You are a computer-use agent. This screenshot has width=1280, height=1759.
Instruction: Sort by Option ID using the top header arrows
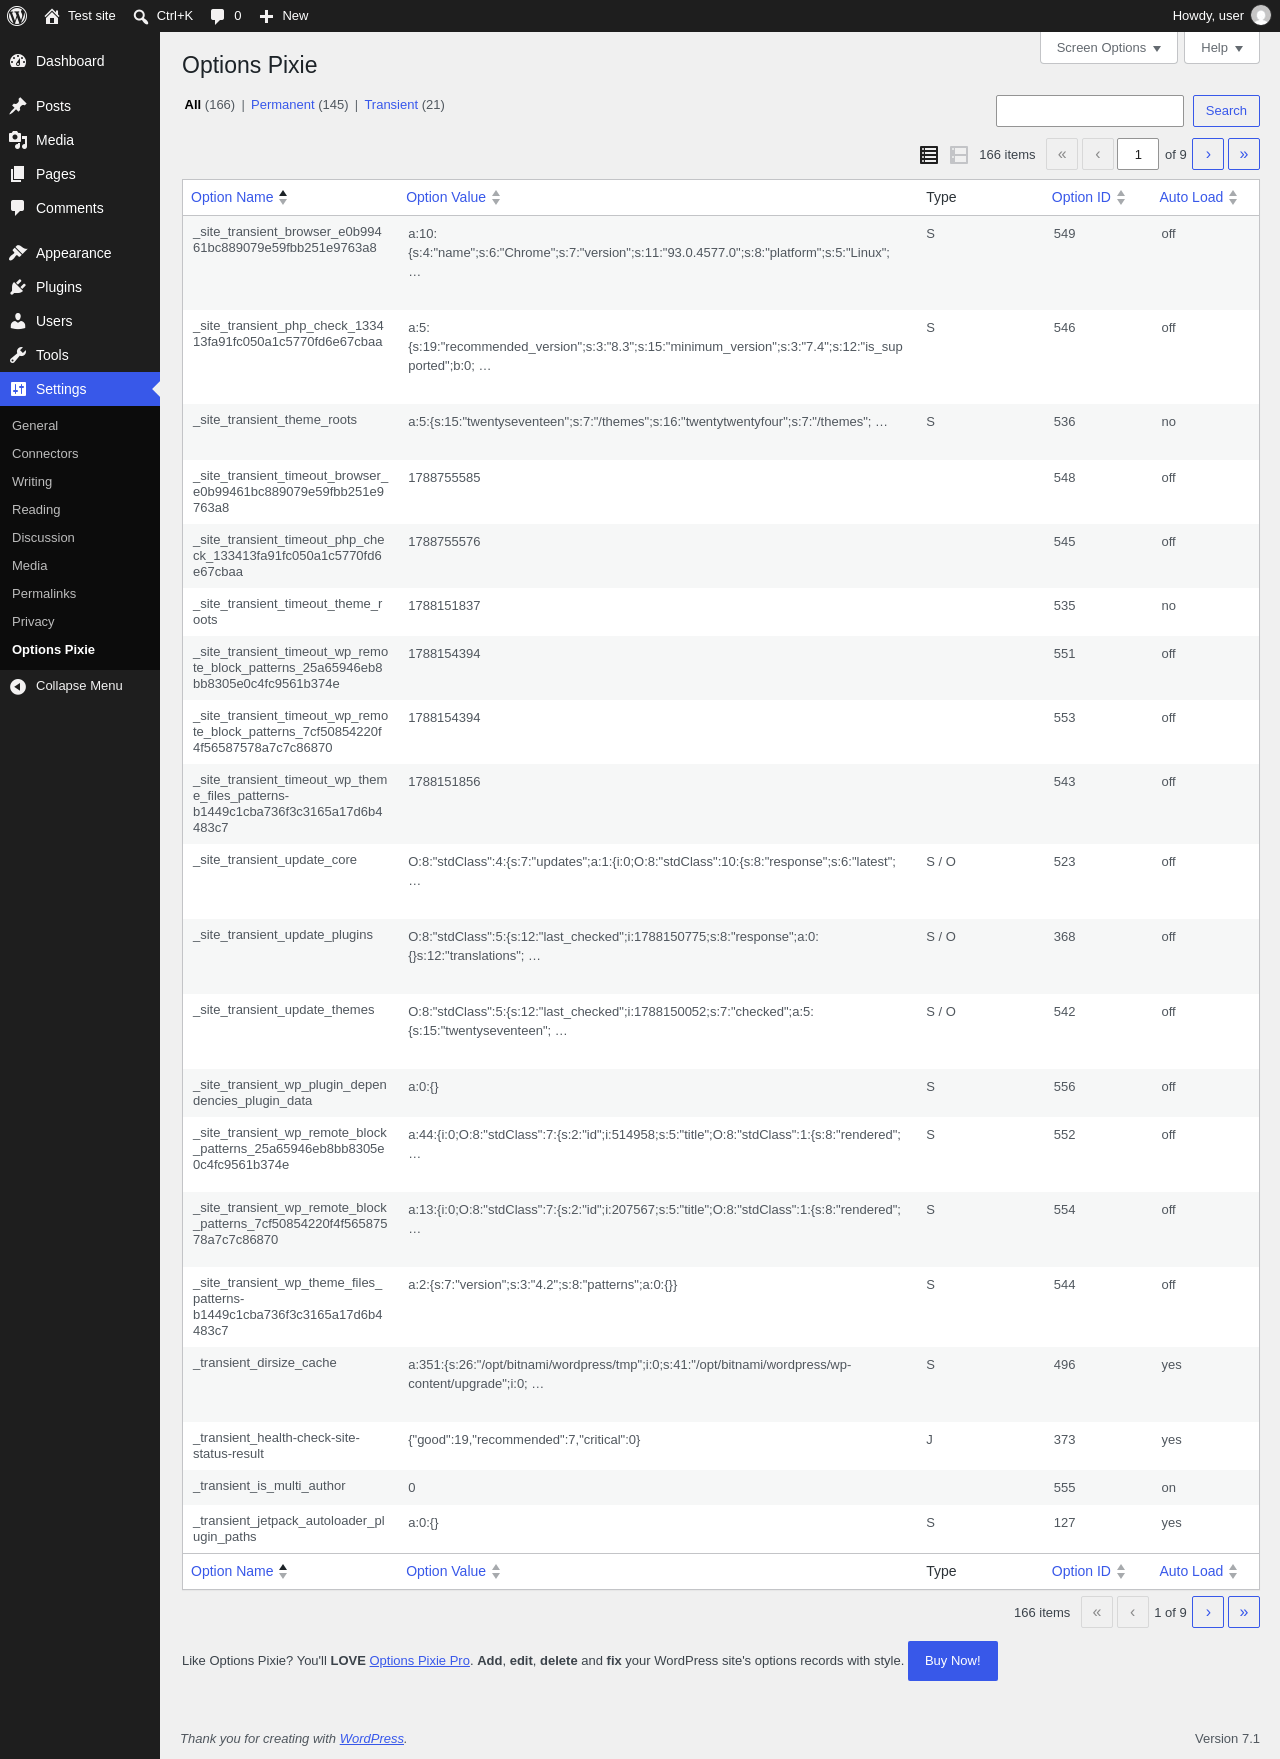[1121, 198]
